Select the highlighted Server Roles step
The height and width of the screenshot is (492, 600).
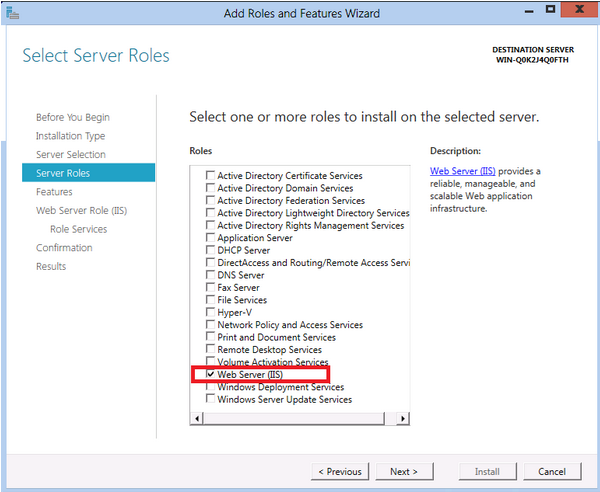pyautogui.click(x=88, y=173)
